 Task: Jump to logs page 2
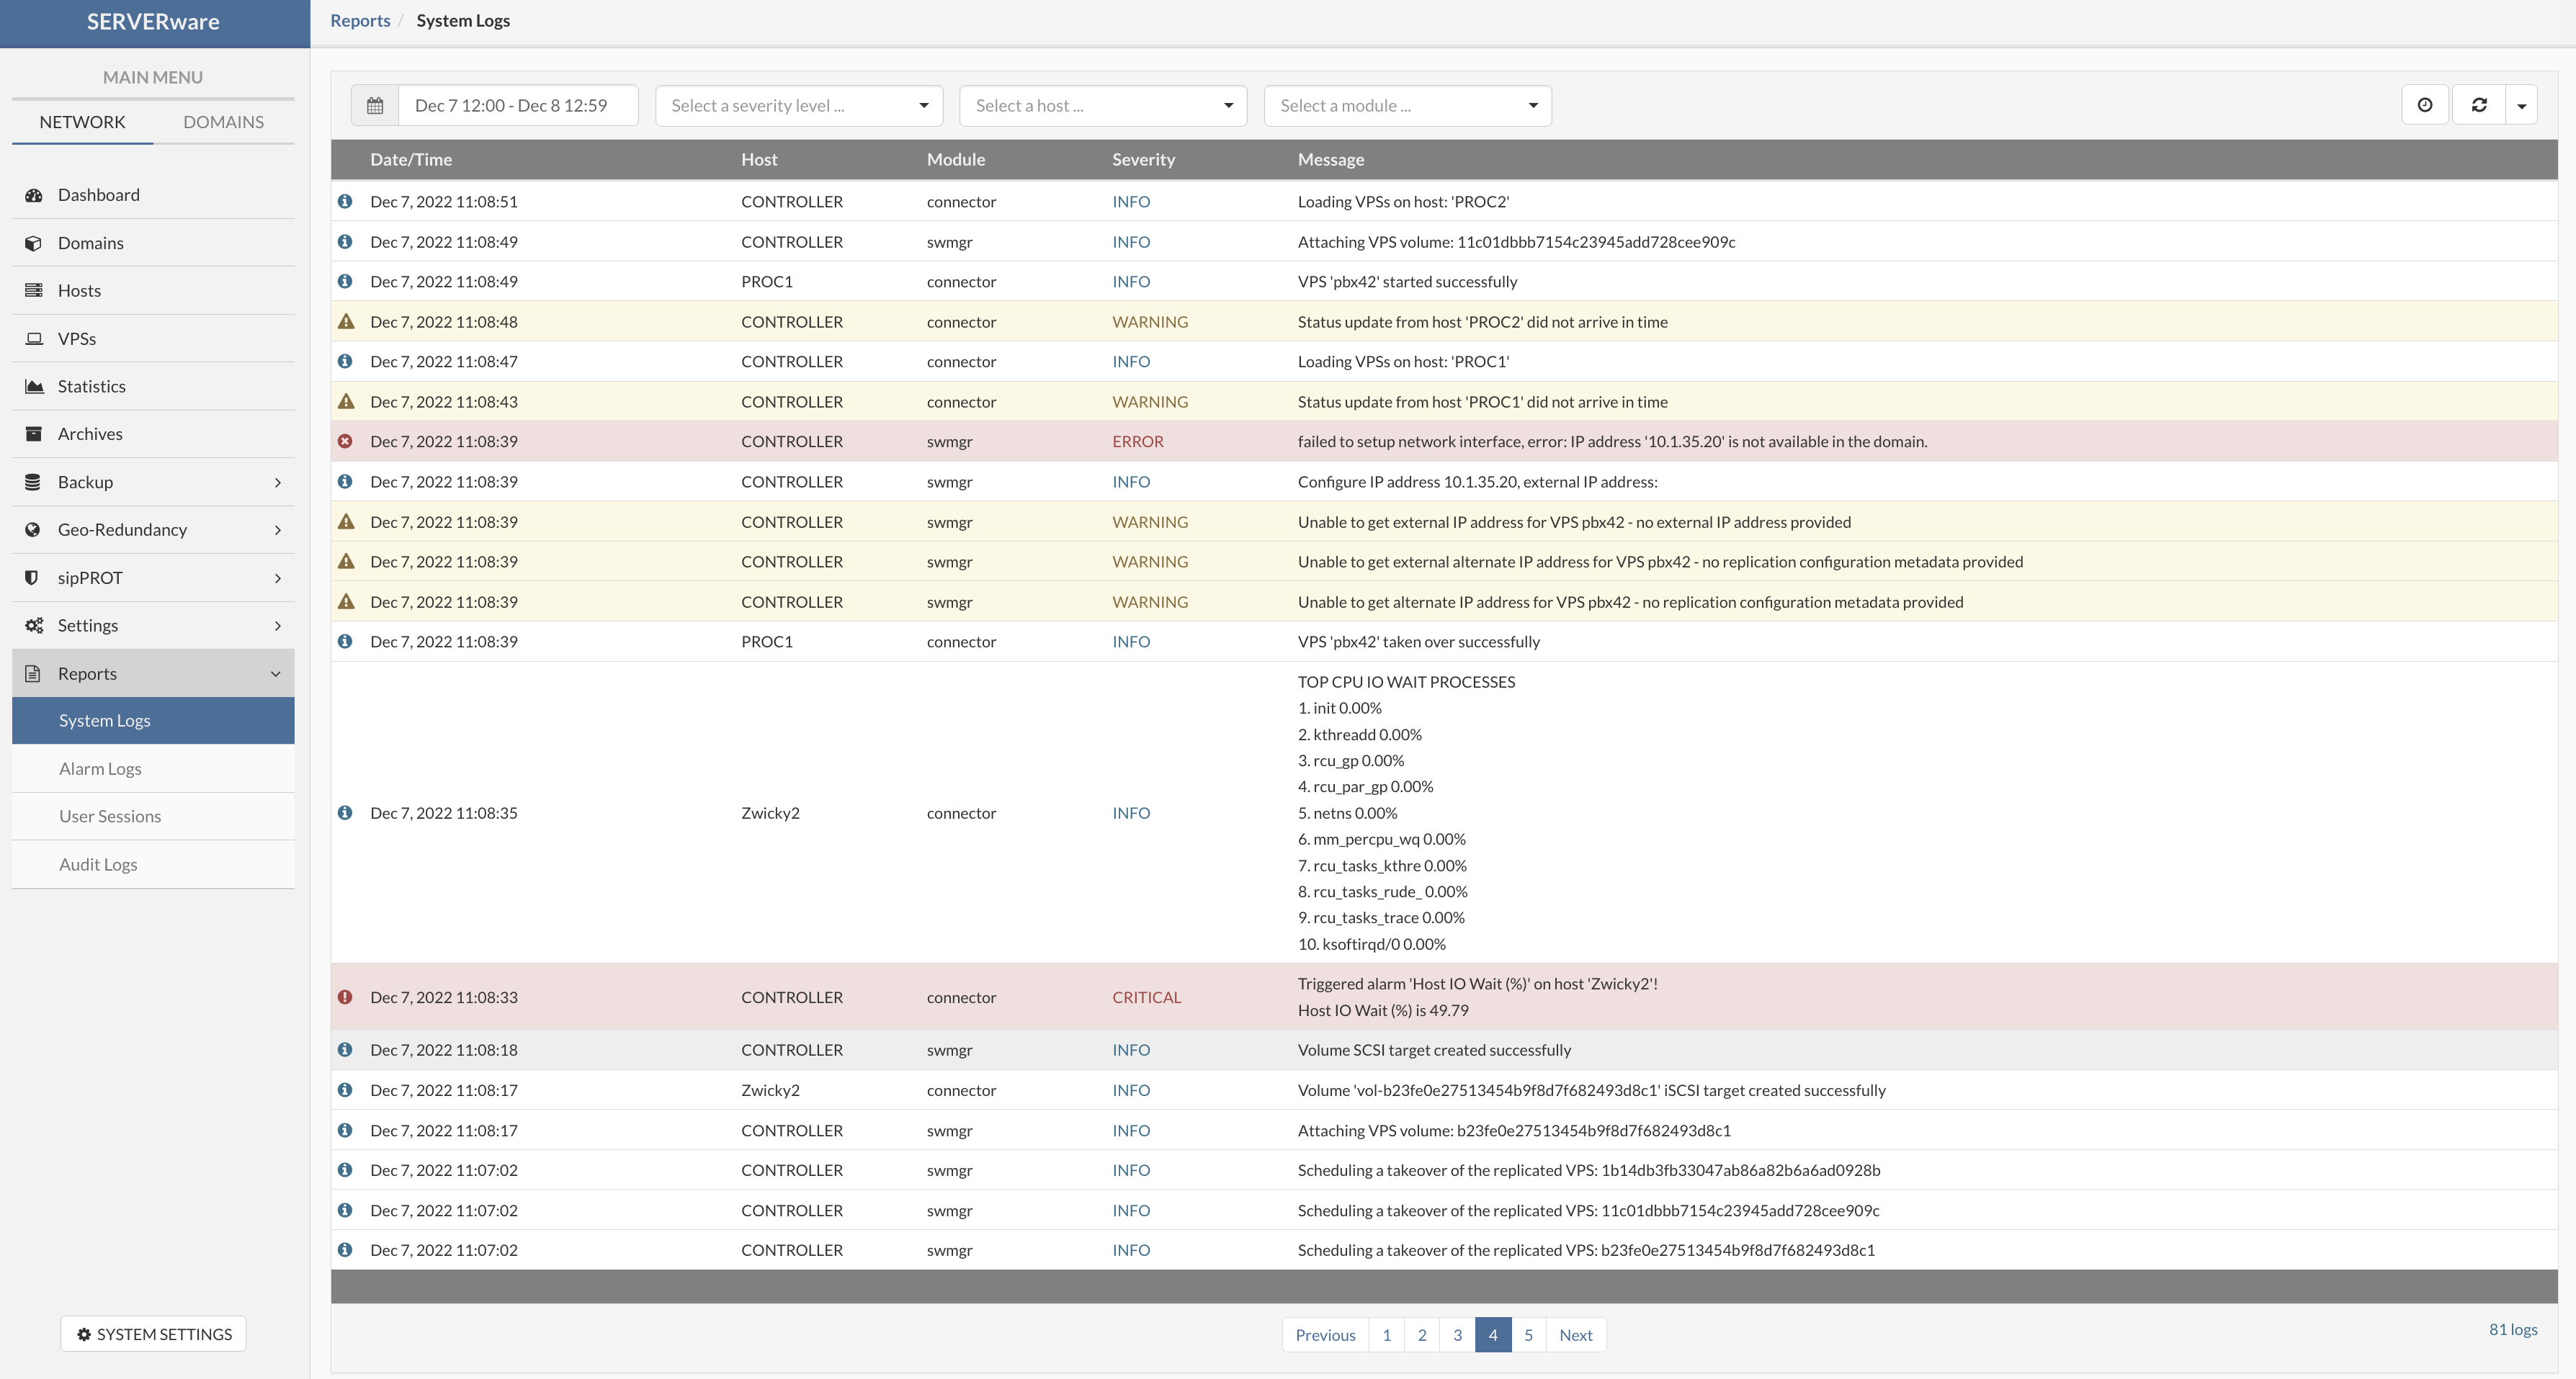(x=1422, y=1335)
